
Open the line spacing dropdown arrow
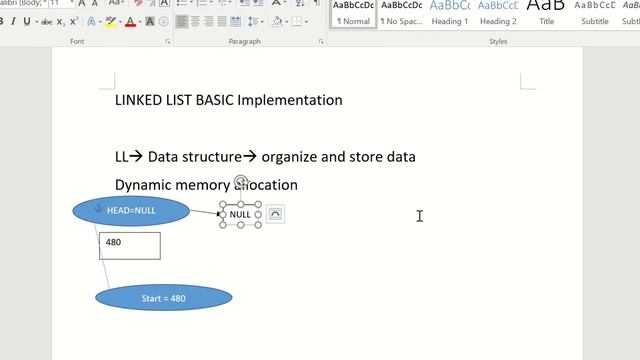click(262, 21)
